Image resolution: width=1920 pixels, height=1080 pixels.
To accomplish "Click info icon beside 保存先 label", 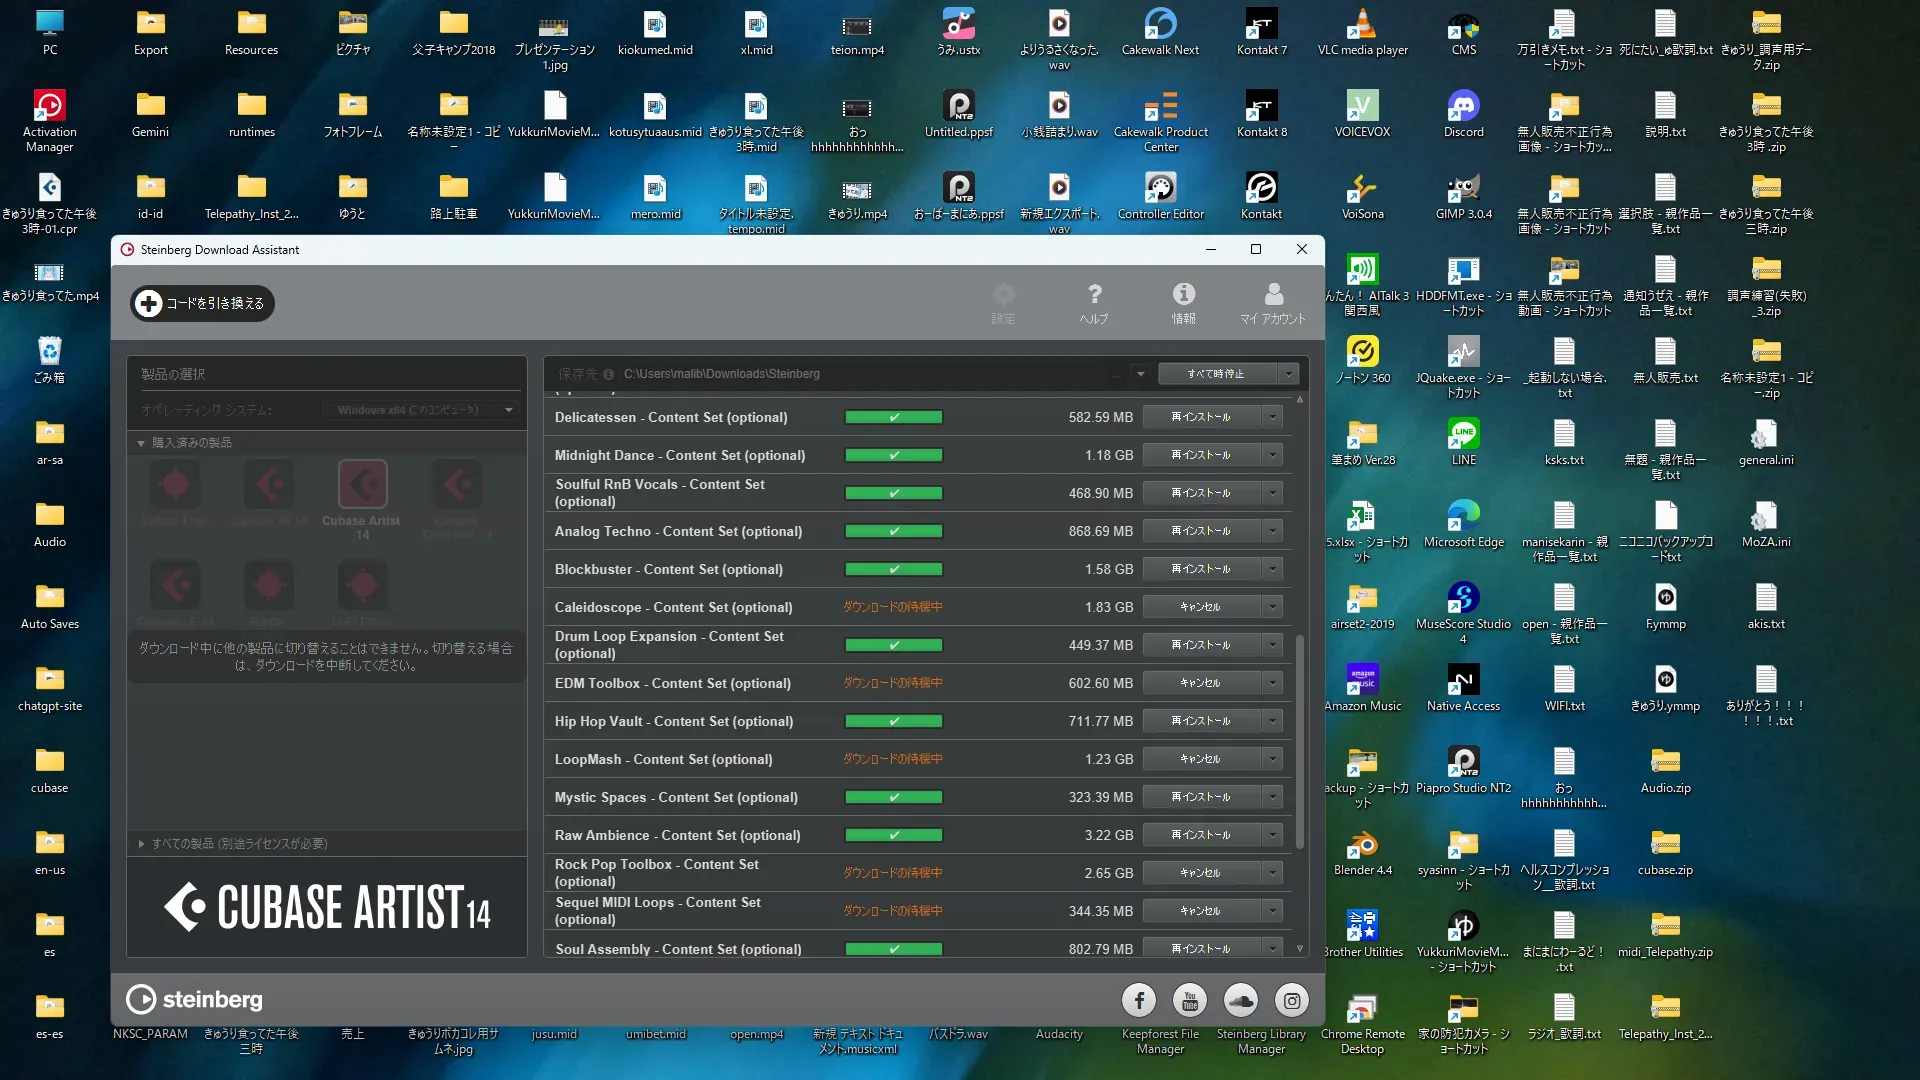I will click(x=608, y=374).
